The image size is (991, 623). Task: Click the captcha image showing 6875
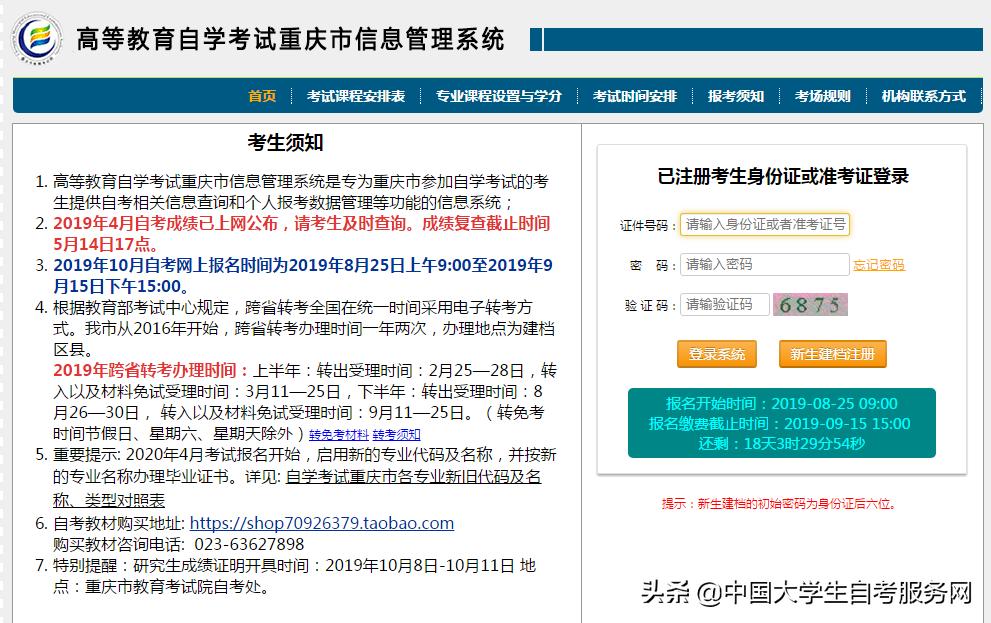click(810, 303)
